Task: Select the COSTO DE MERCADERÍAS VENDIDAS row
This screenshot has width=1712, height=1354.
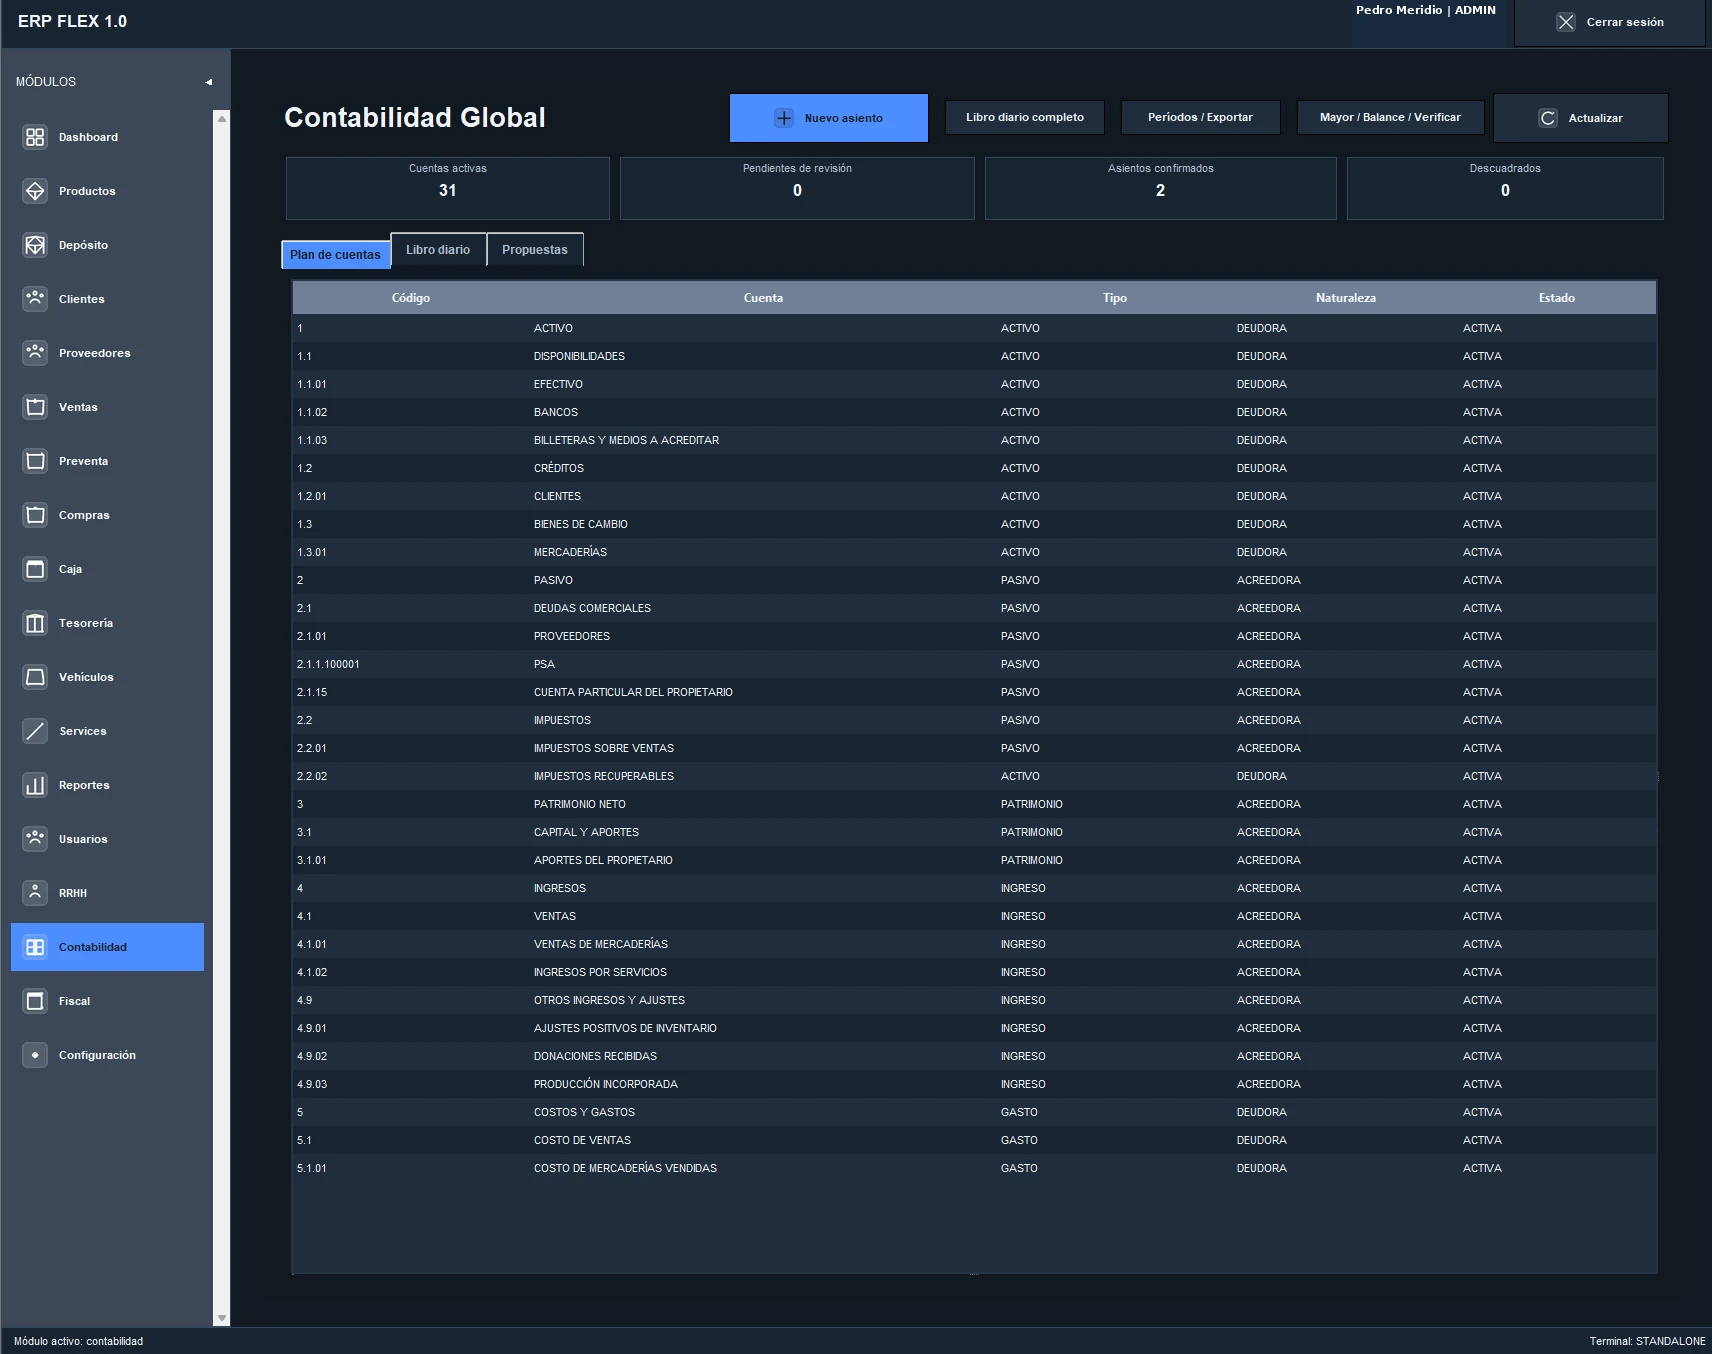Action: click(974, 1168)
